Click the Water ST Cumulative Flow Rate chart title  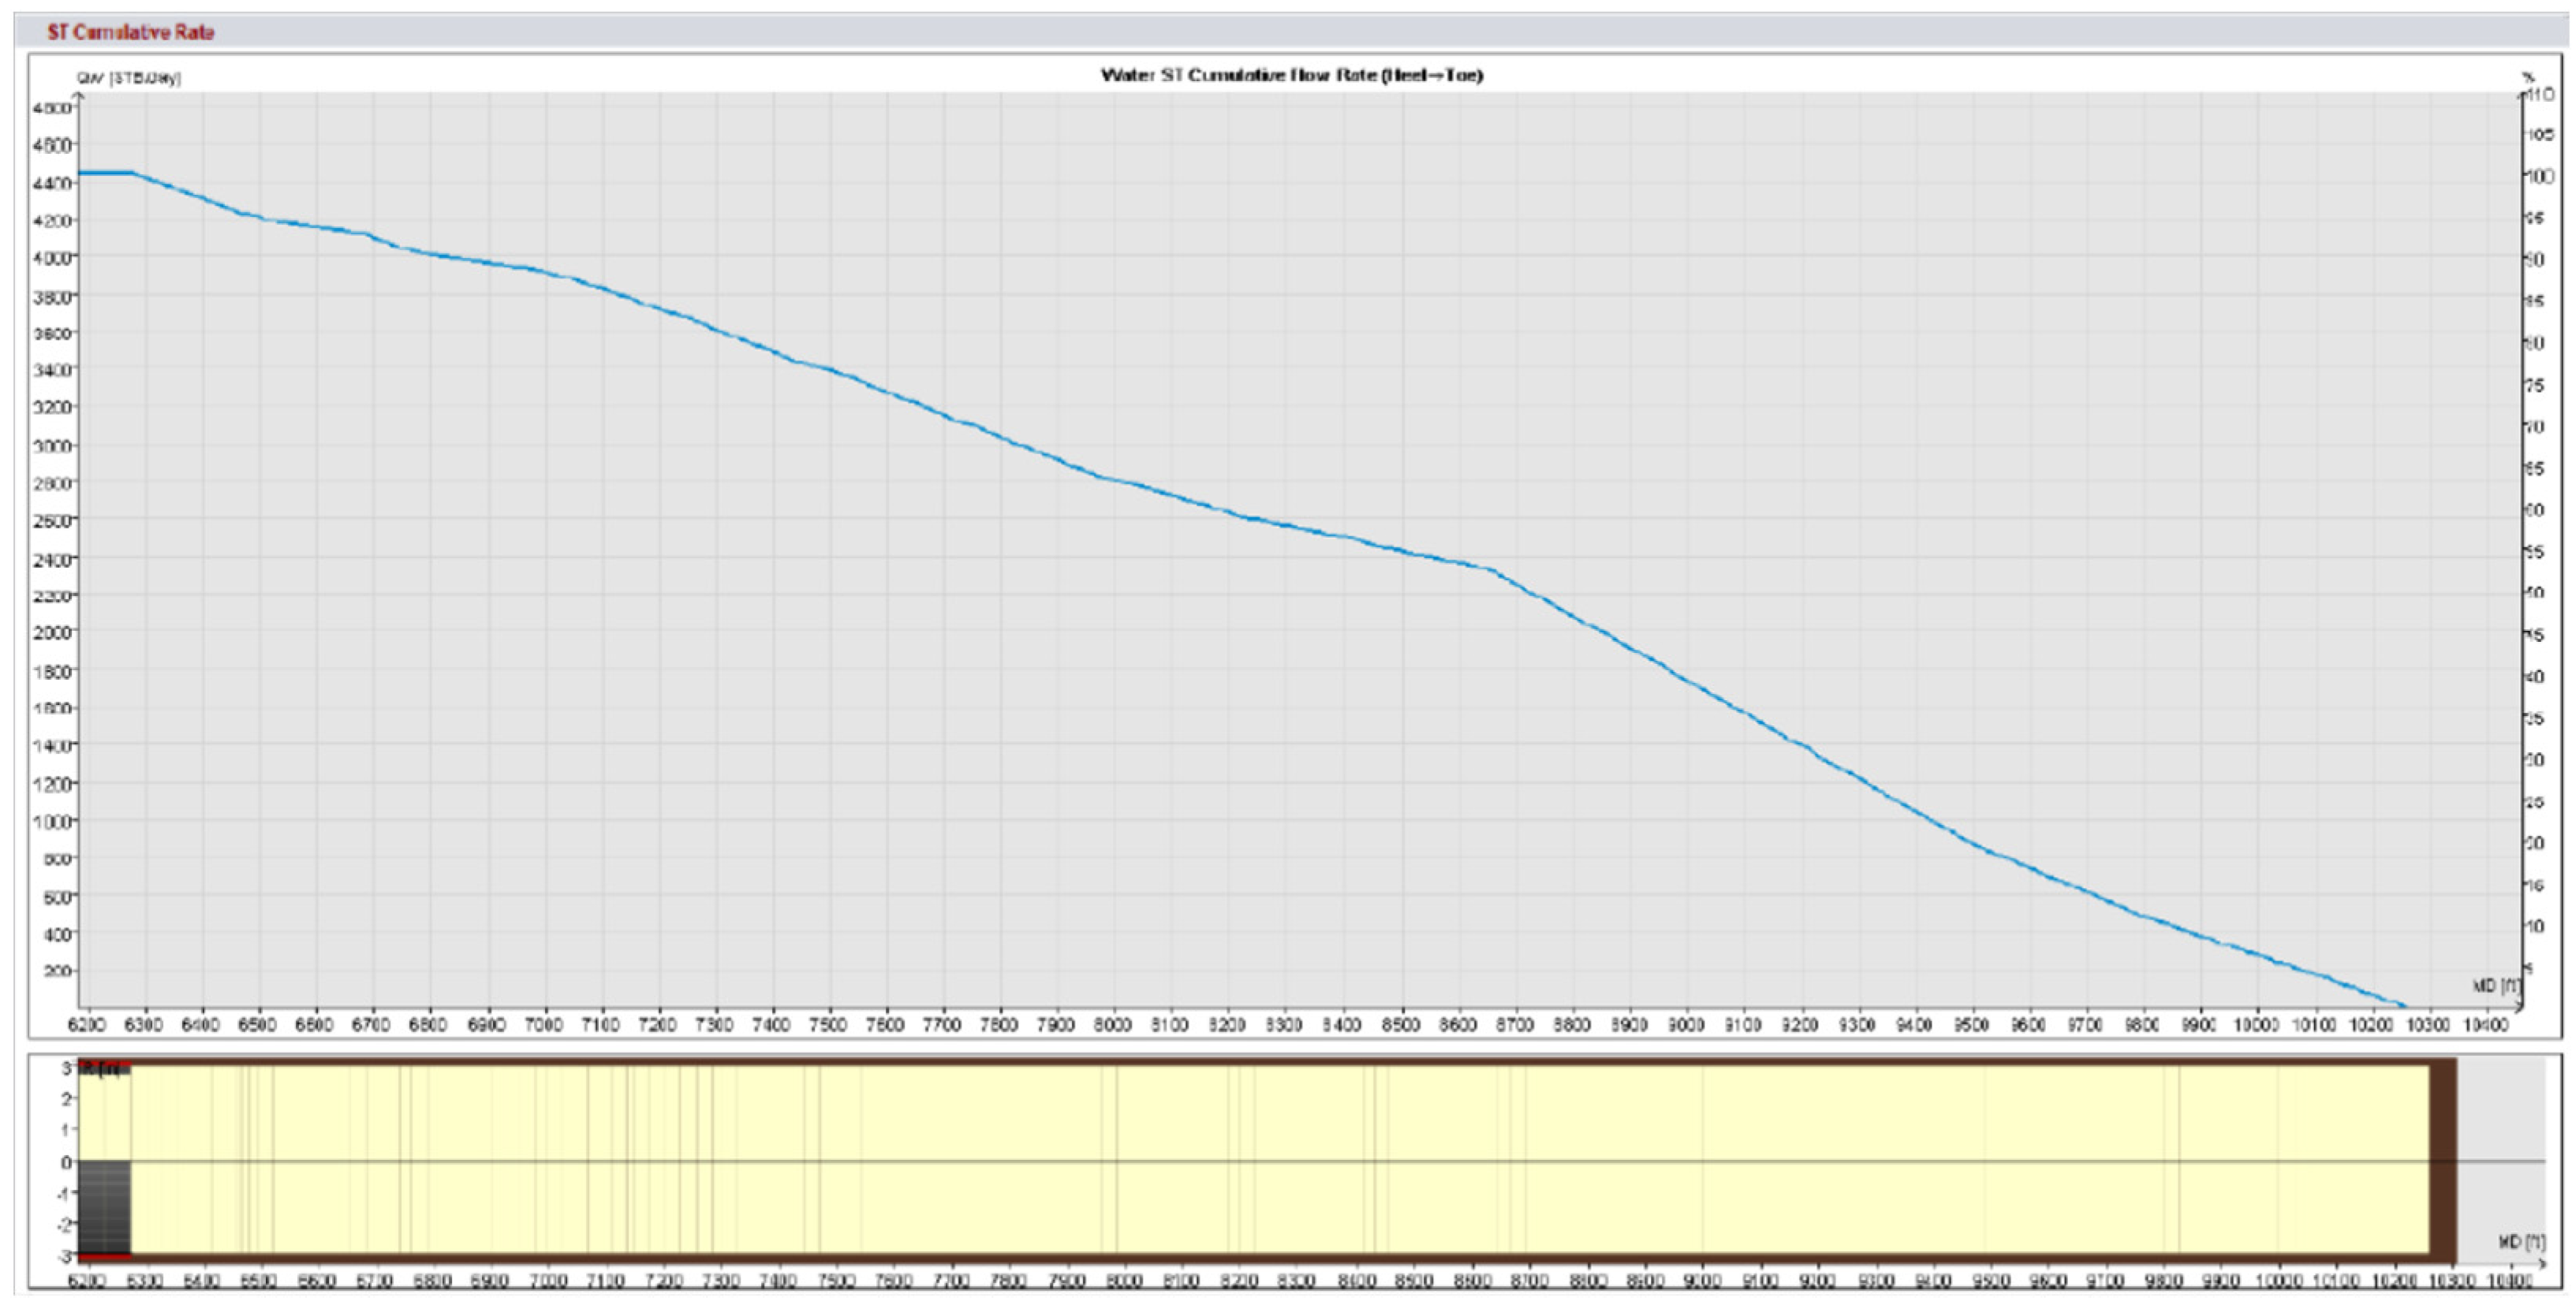(x=1291, y=75)
